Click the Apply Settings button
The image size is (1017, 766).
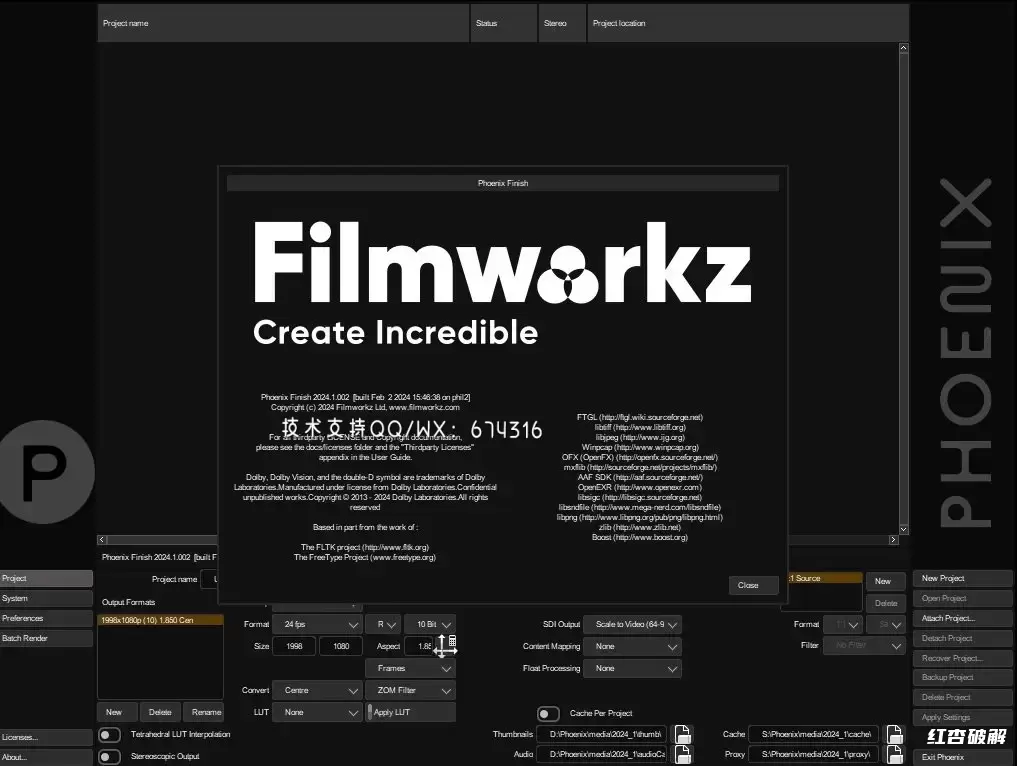(963, 717)
